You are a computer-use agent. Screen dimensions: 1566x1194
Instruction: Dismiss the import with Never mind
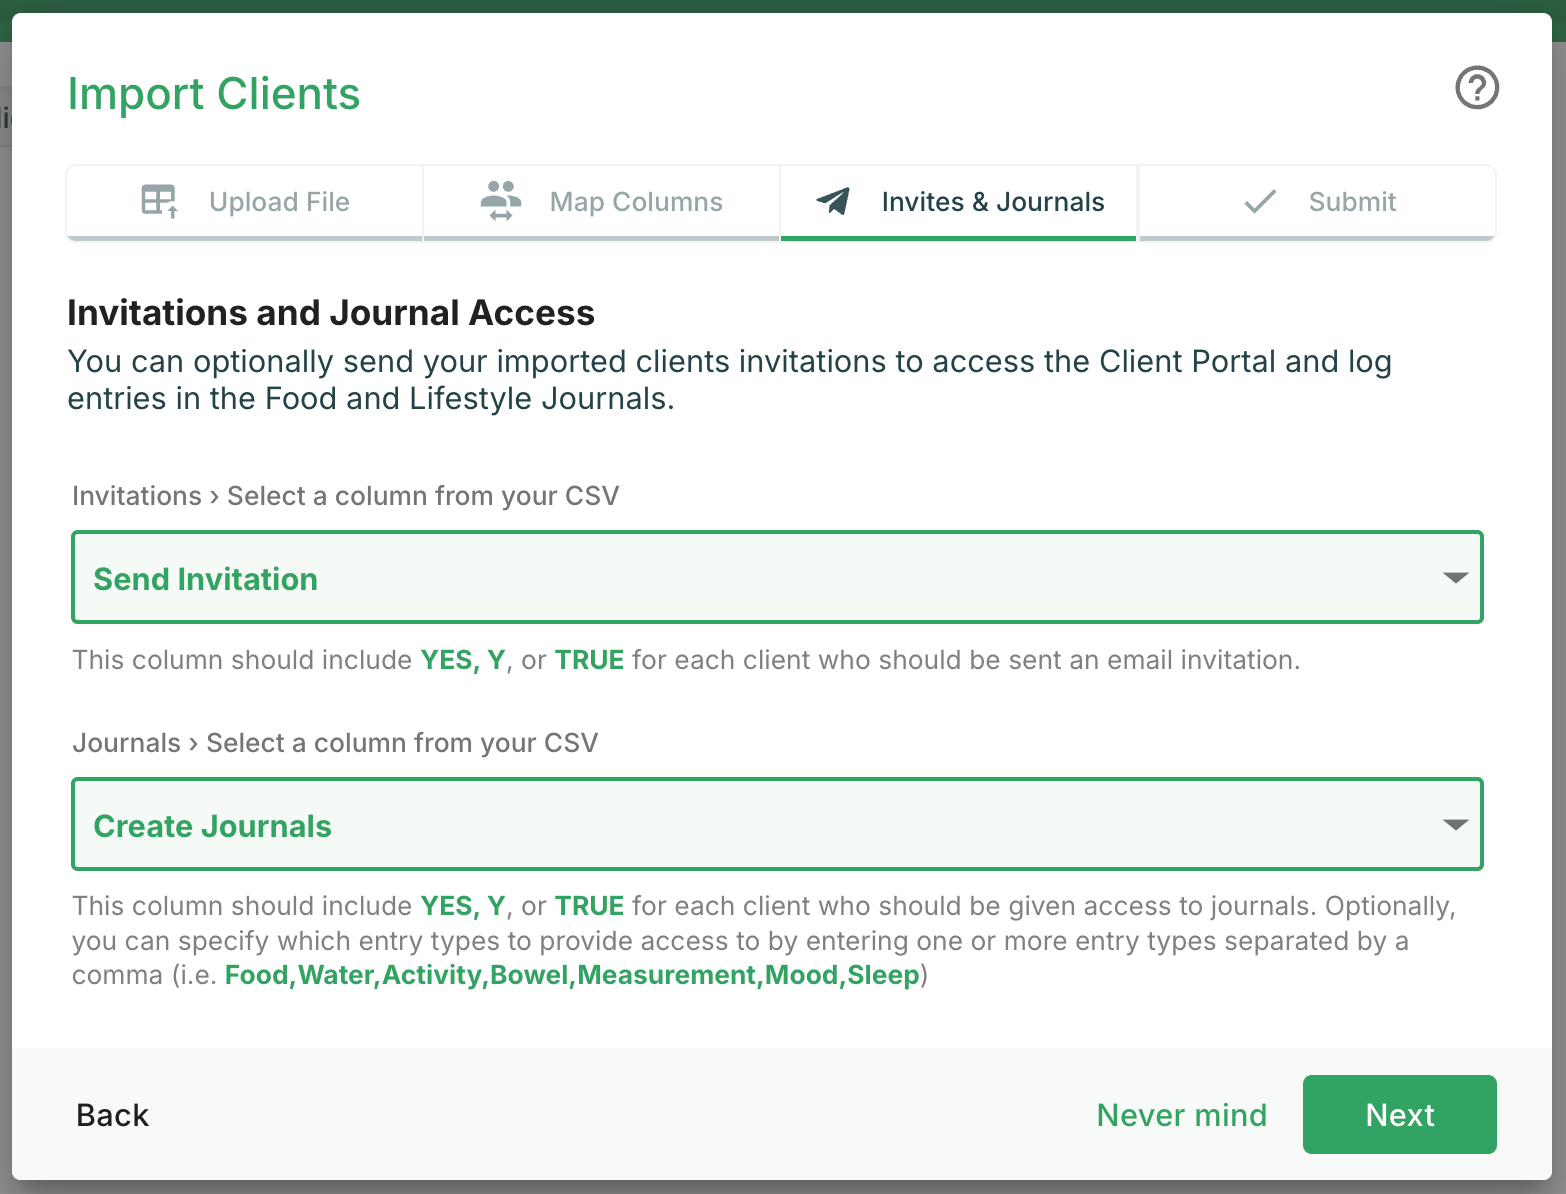click(1182, 1114)
